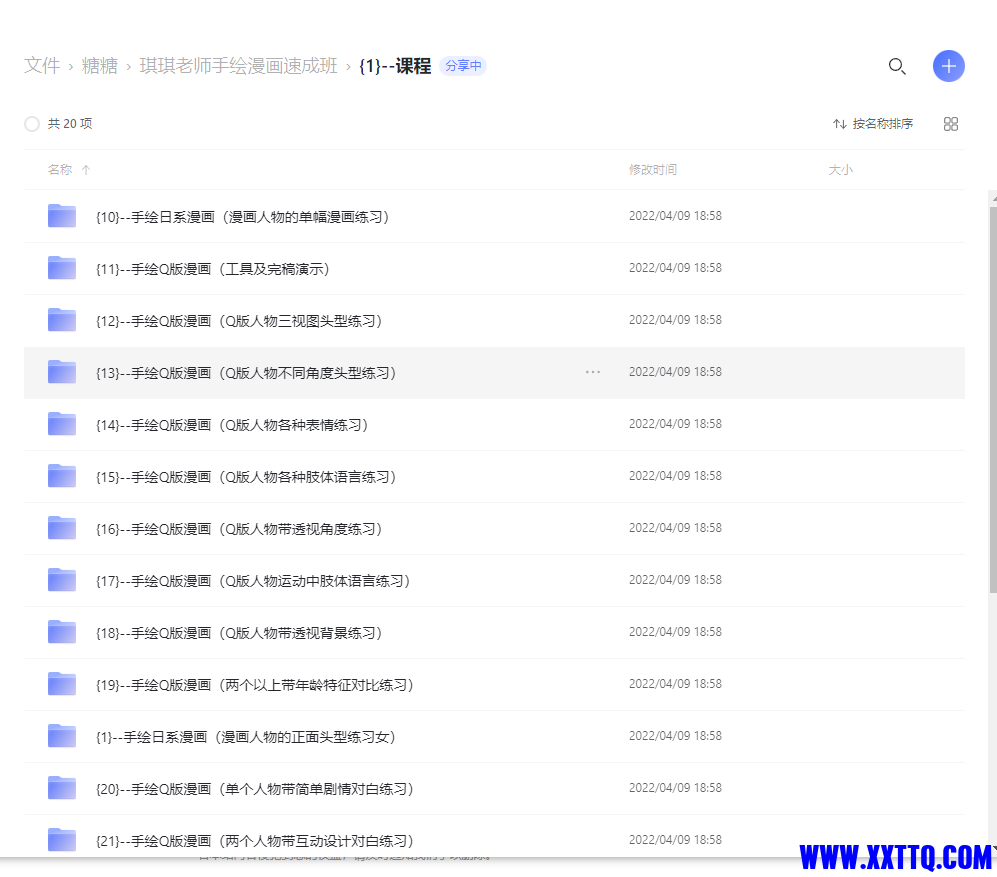Image resolution: width=997 pixels, height=877 pixels.
Task: Click the vertical scrollbar thumb
Action: click(x=993, y=399)
